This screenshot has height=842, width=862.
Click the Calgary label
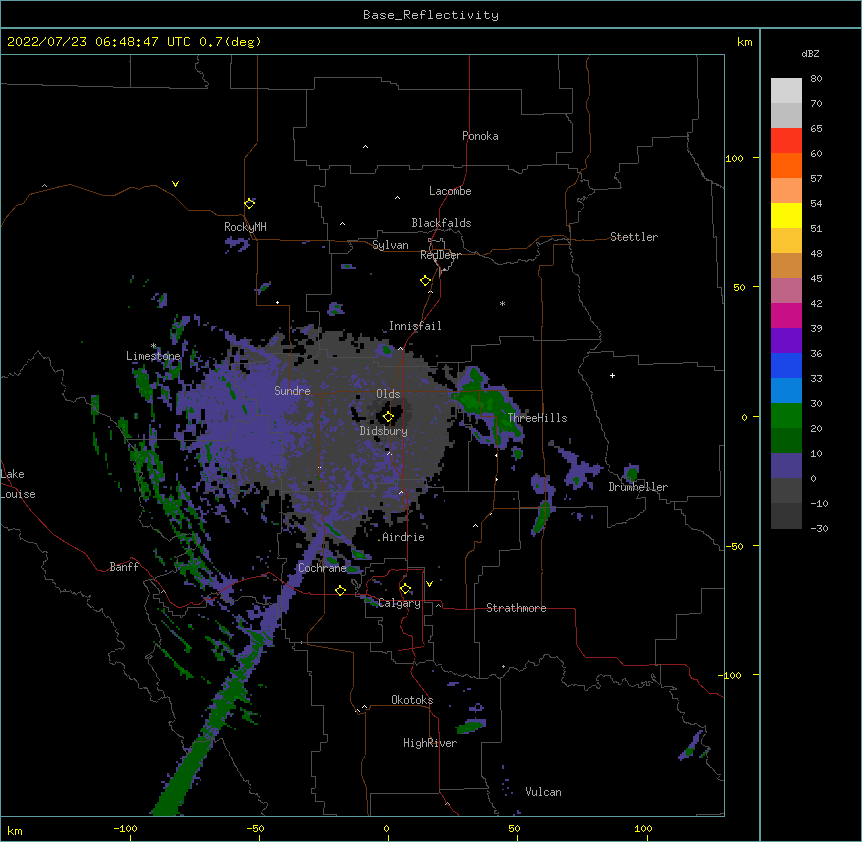coord(399,603)
